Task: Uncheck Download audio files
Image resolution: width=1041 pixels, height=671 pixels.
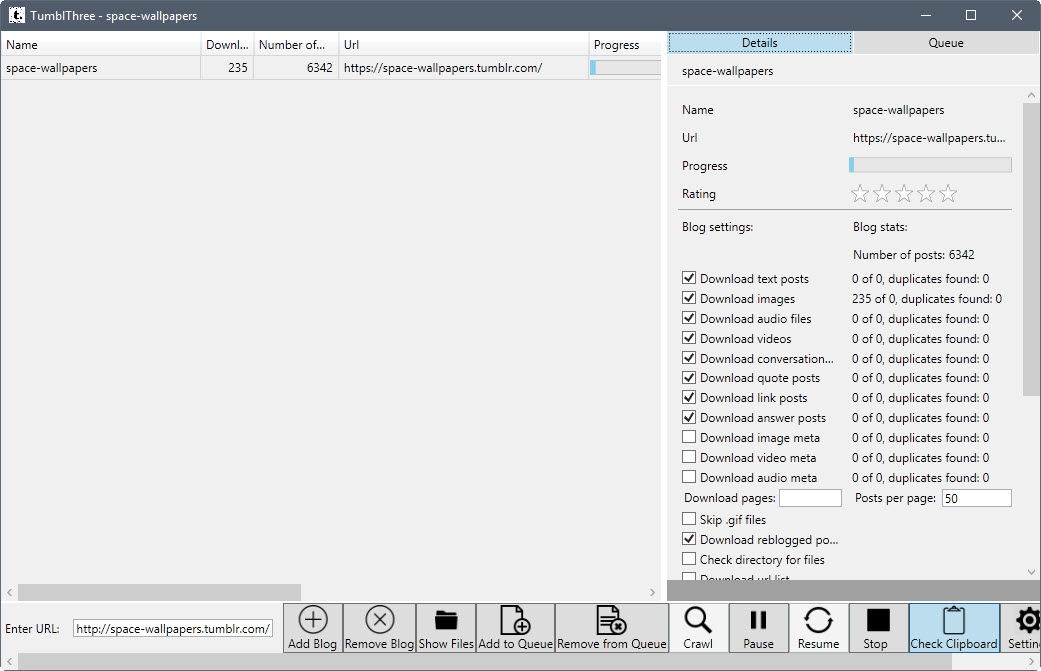Action: pyautogui.click(x=689, y=318)
